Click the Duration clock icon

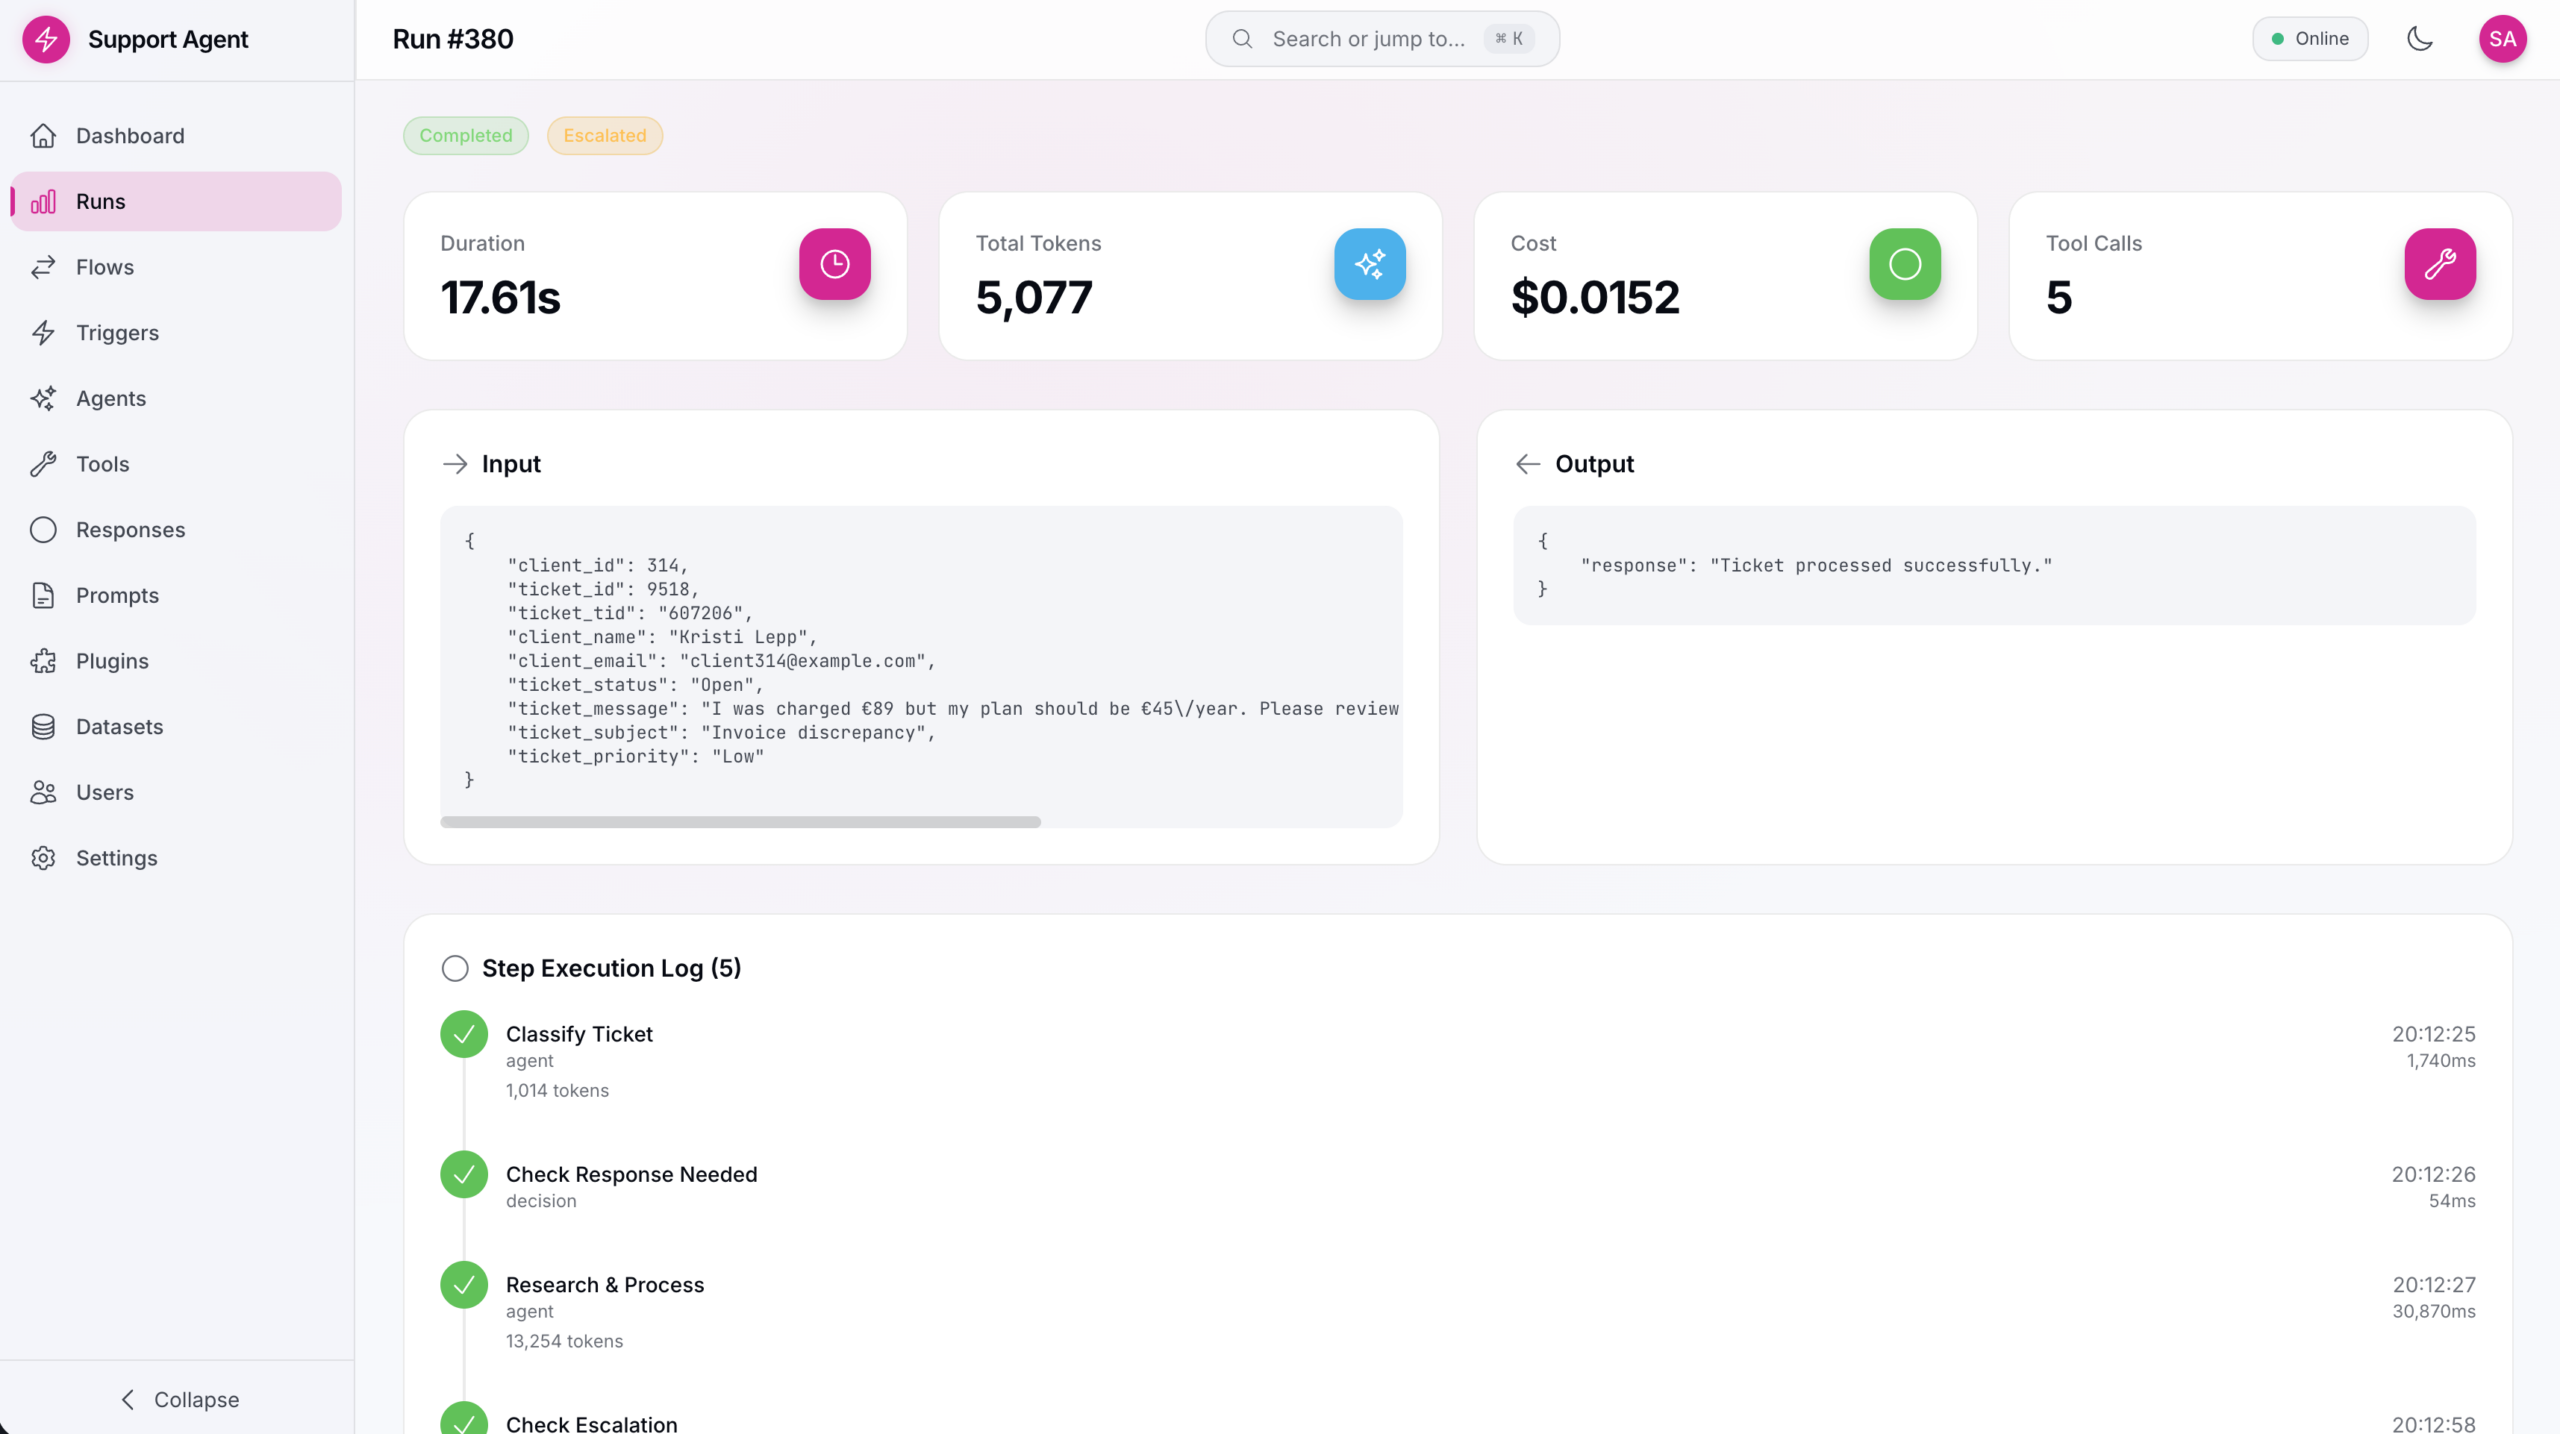(835, 264)
